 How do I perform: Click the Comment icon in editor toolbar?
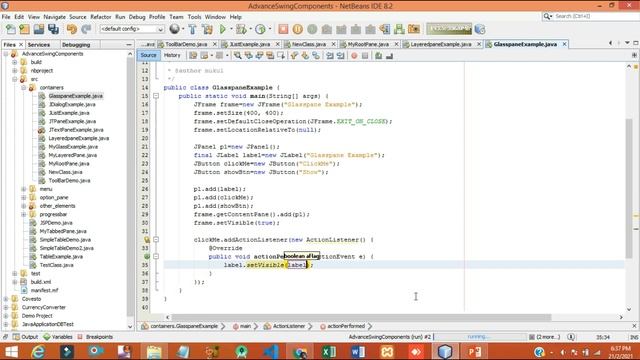point(378,56)
